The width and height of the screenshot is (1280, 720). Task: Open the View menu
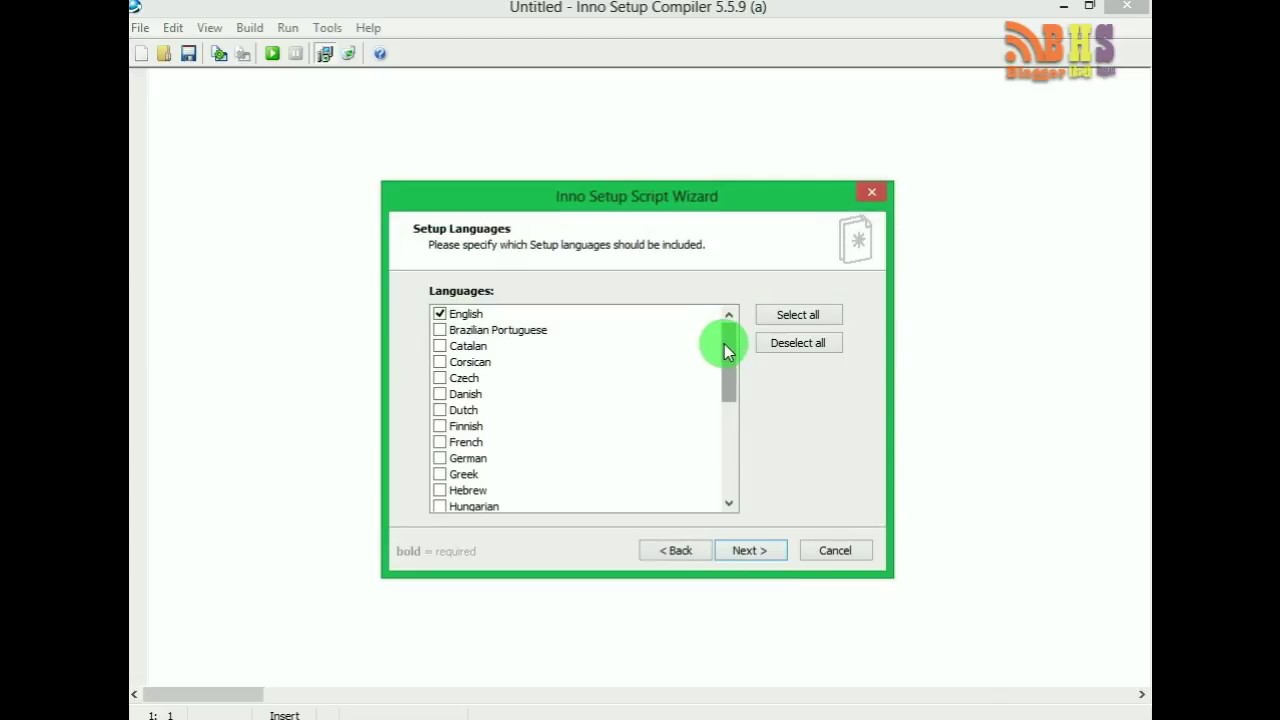pos(209,28)
